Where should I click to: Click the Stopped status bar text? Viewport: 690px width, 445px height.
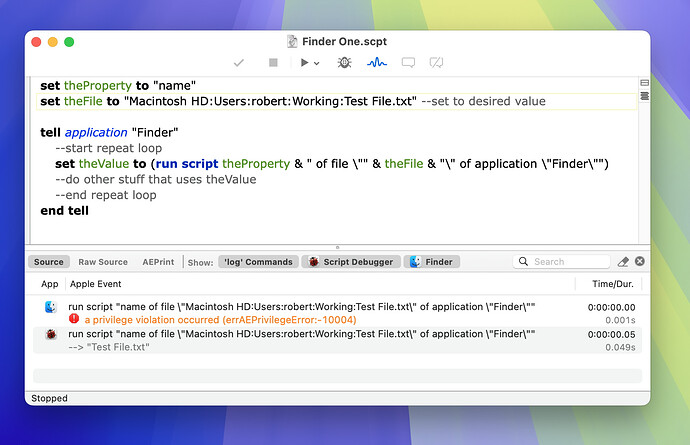(x=49, y=398)
